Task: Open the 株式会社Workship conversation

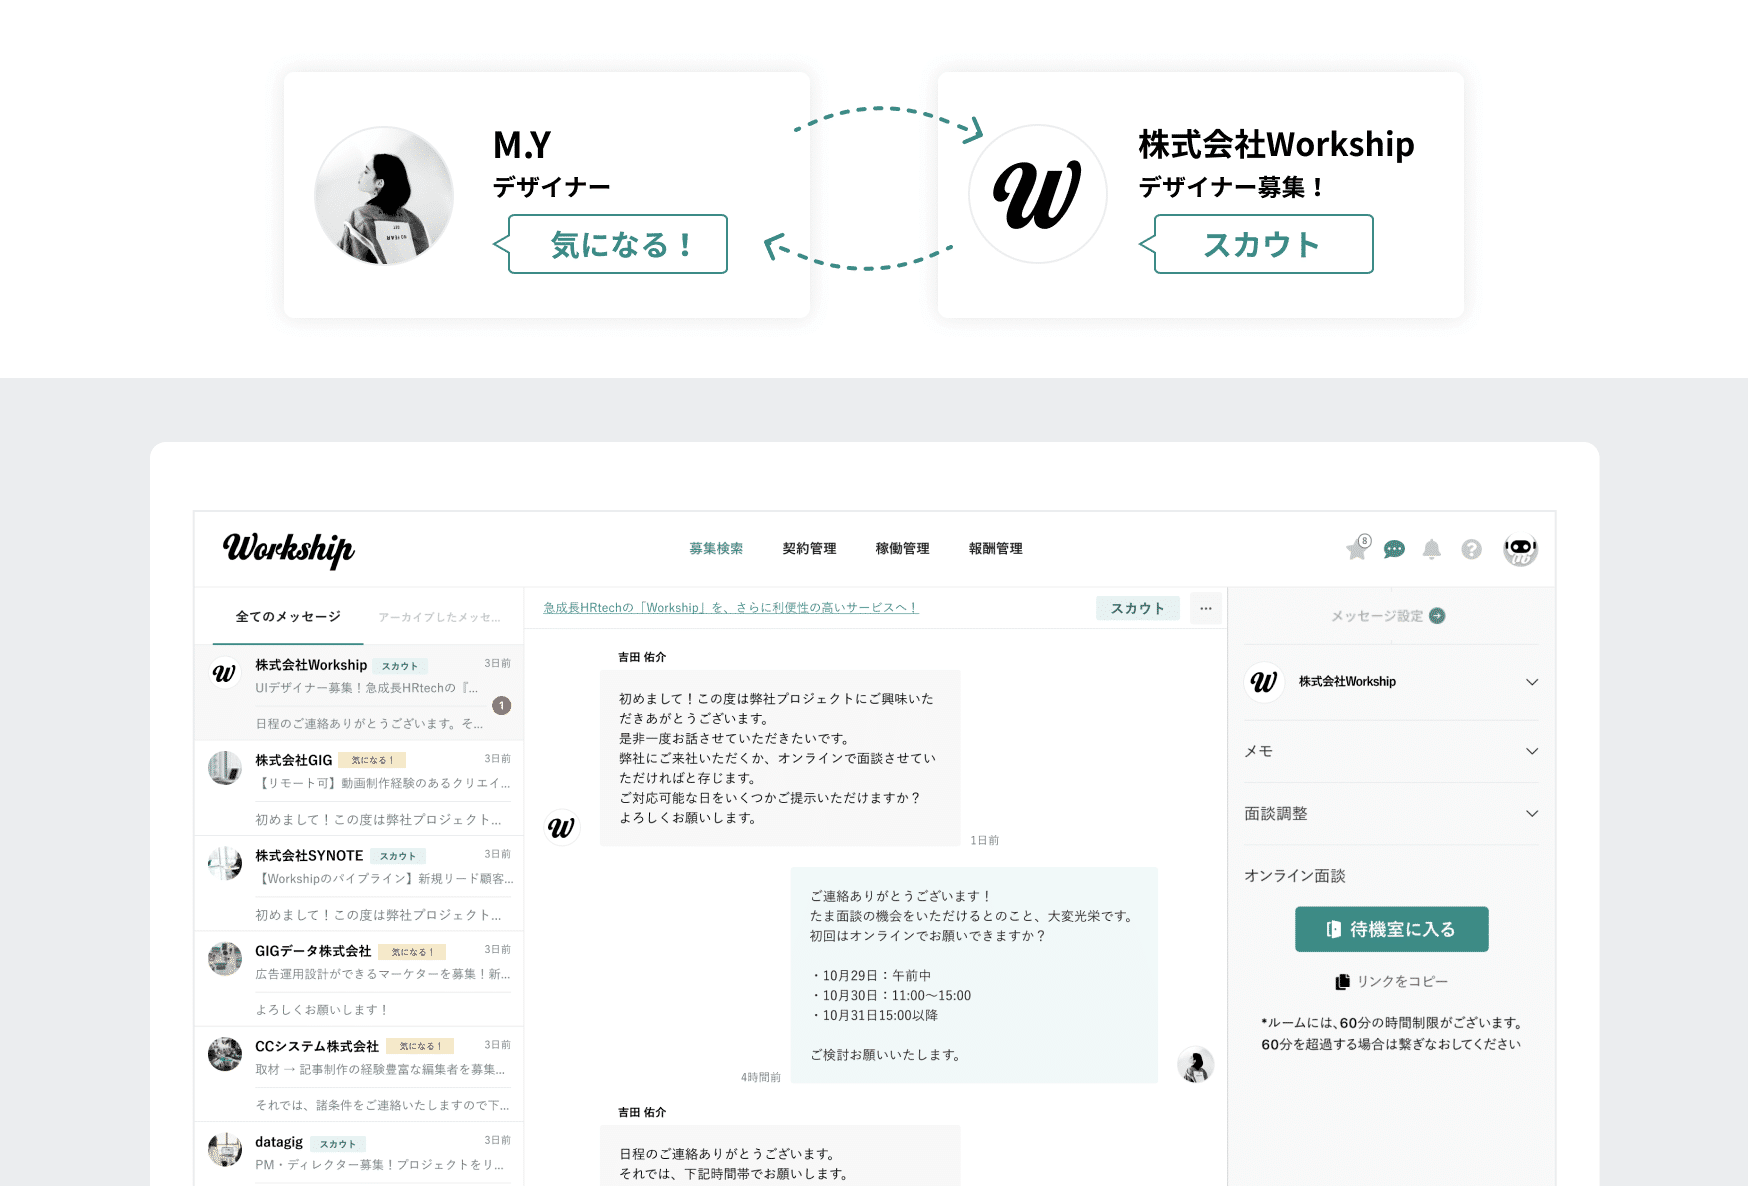Action: tap(359, 693)
